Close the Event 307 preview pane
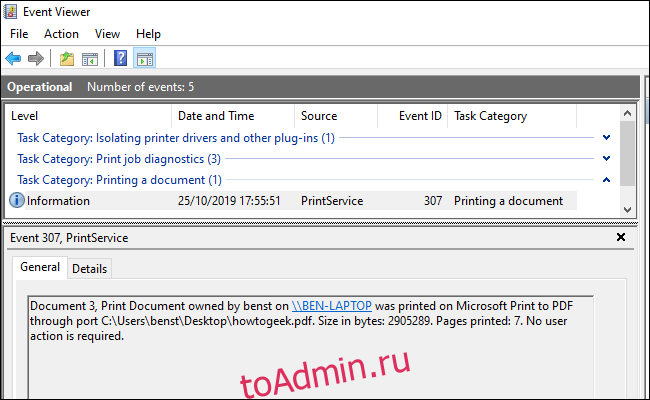The width and height of the screenshot is (650, 400). point(620,238)
